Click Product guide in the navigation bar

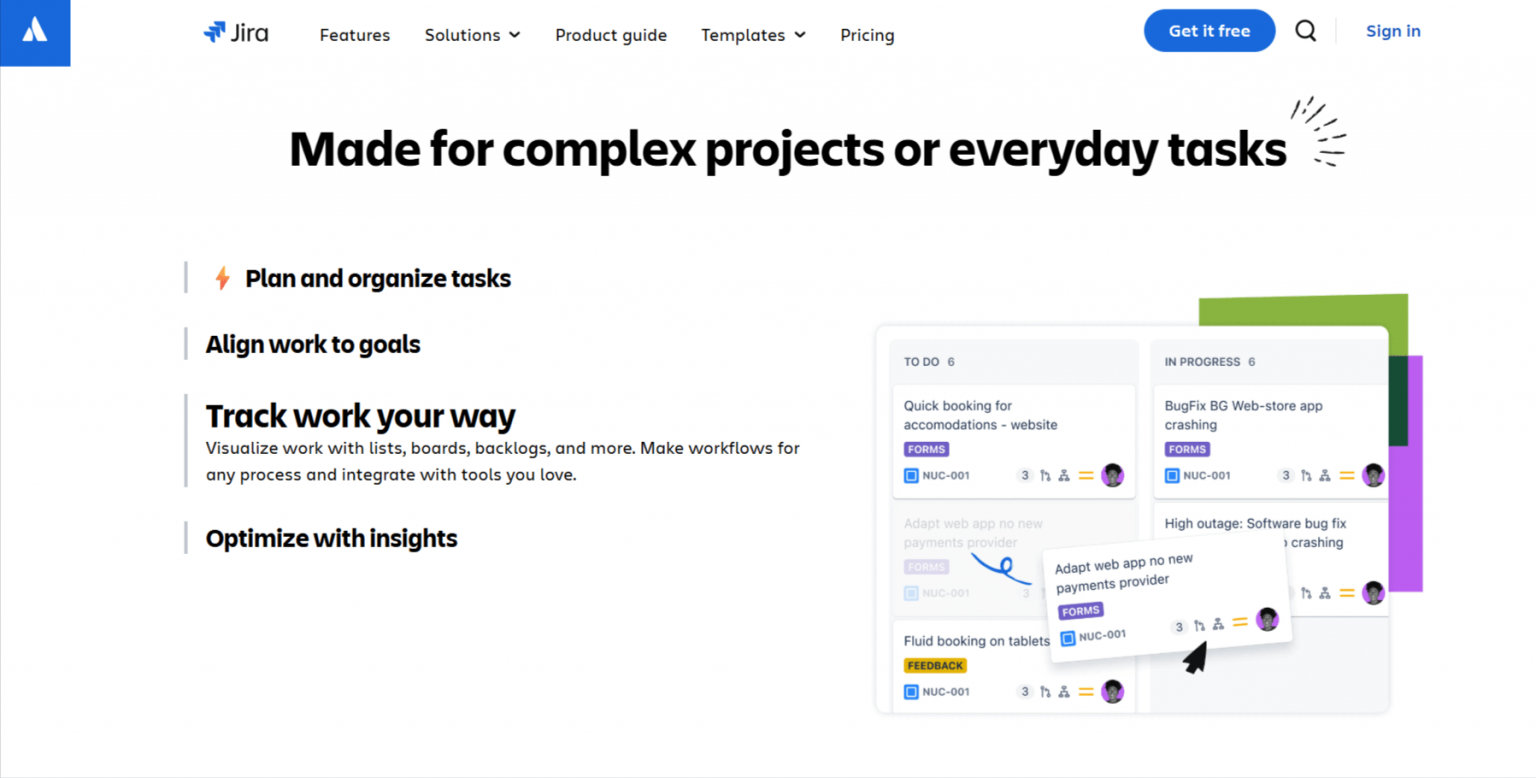click(611, 35)
